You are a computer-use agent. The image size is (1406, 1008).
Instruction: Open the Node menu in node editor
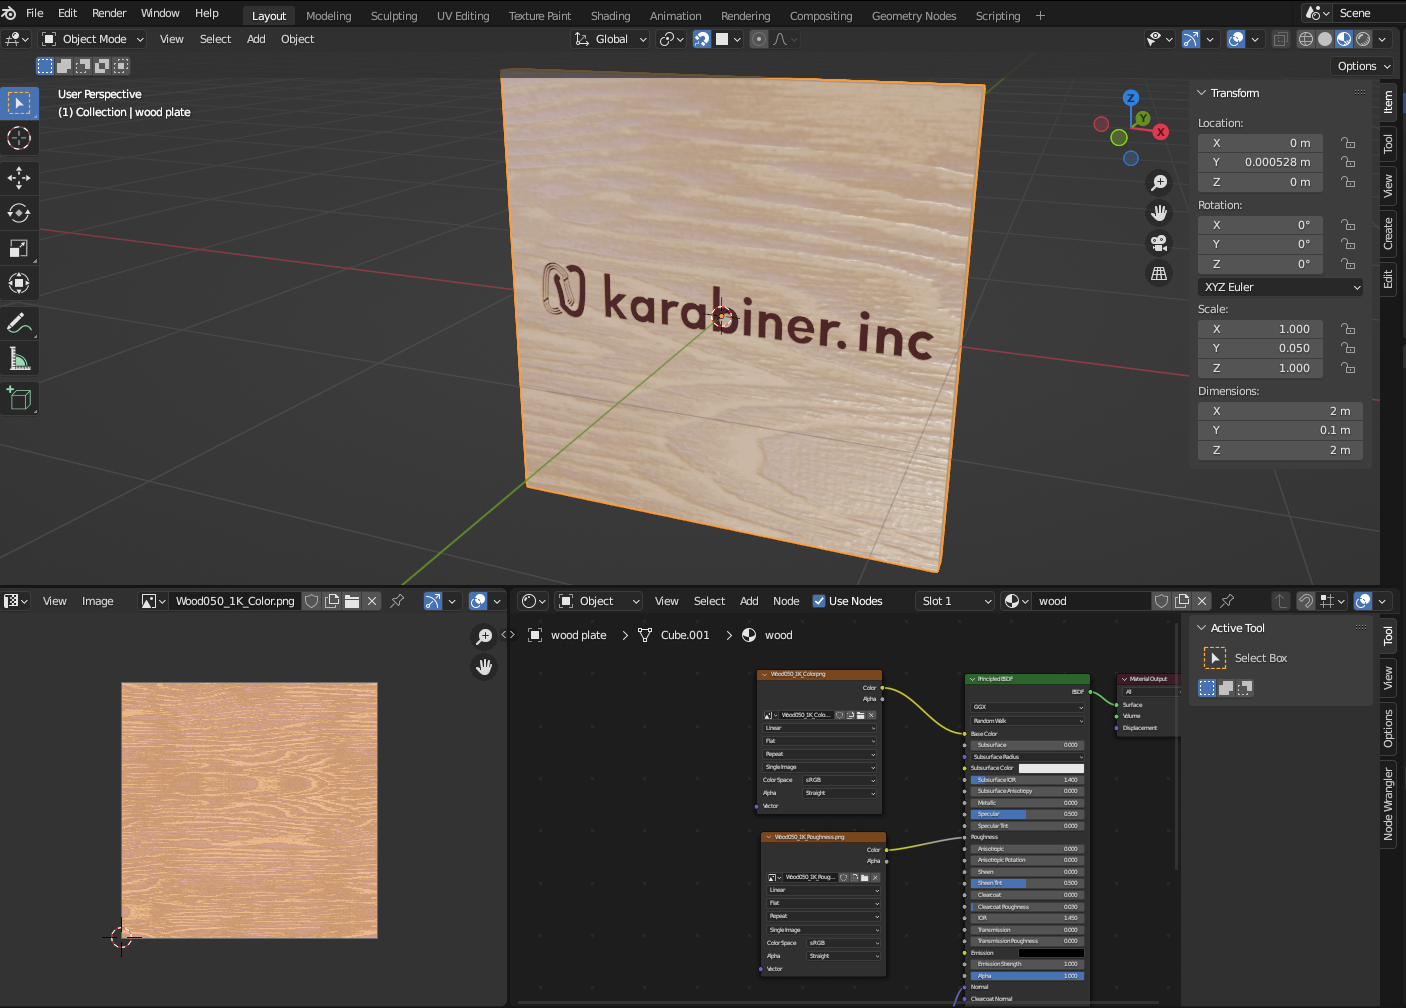[x=786, y=601]
